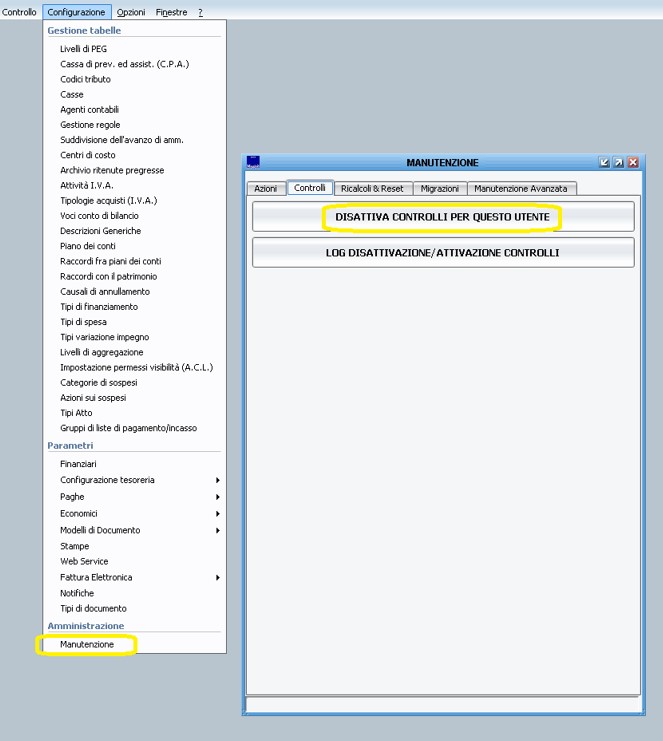The image size is (663, 741).
Task: Open Tipi variazione impegno
Action: point(105,337)
